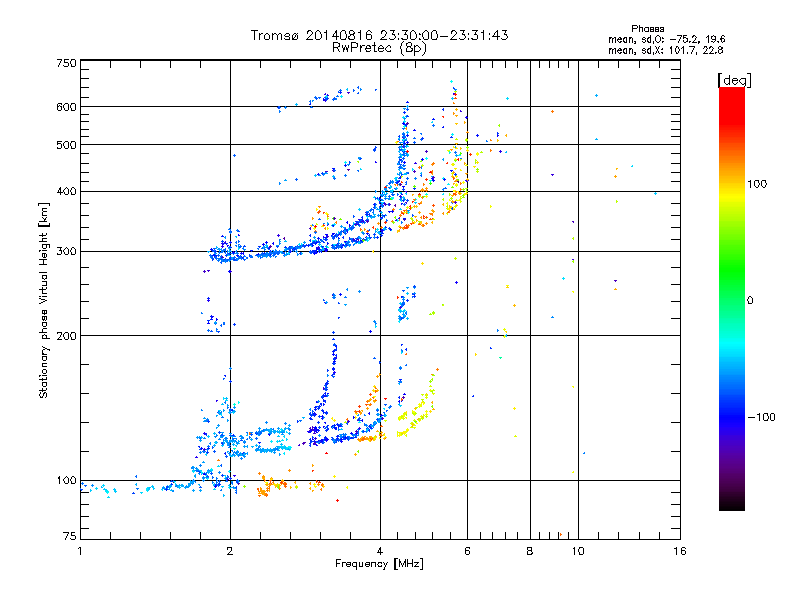Click the x-axis tick label '6'
800x600 pixels.
tap(467, 551)
